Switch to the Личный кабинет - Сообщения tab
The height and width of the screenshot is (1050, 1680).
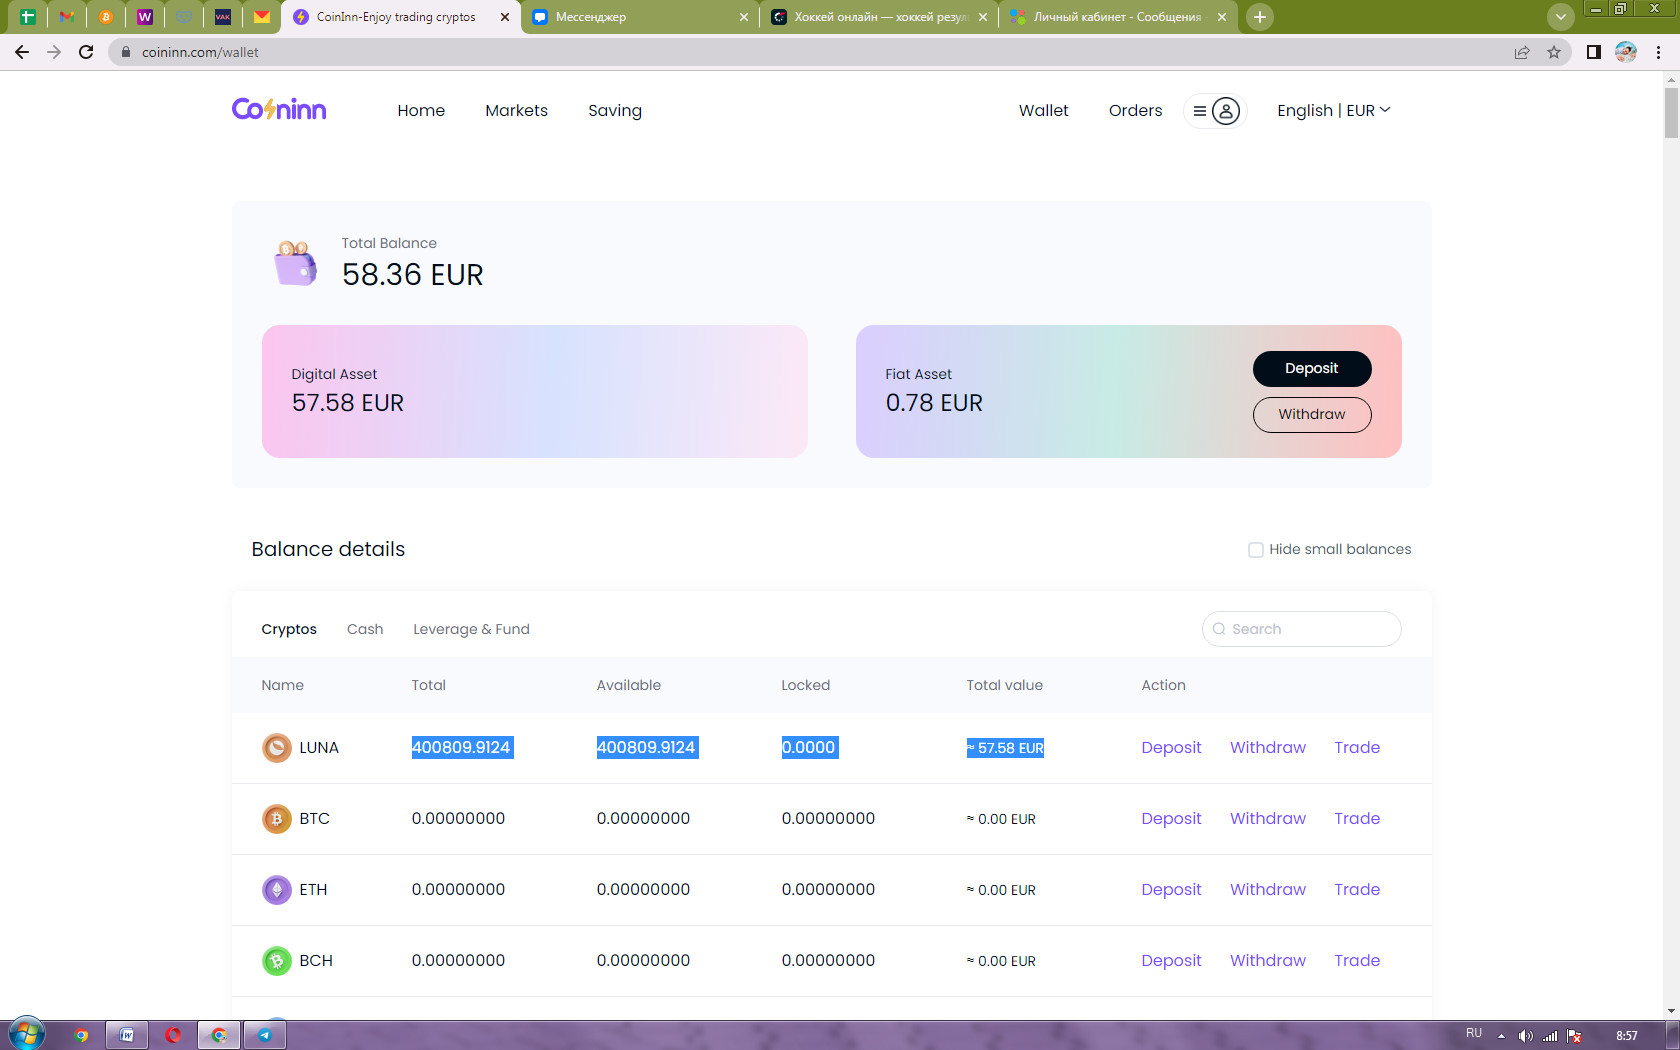click(1117, 17)
